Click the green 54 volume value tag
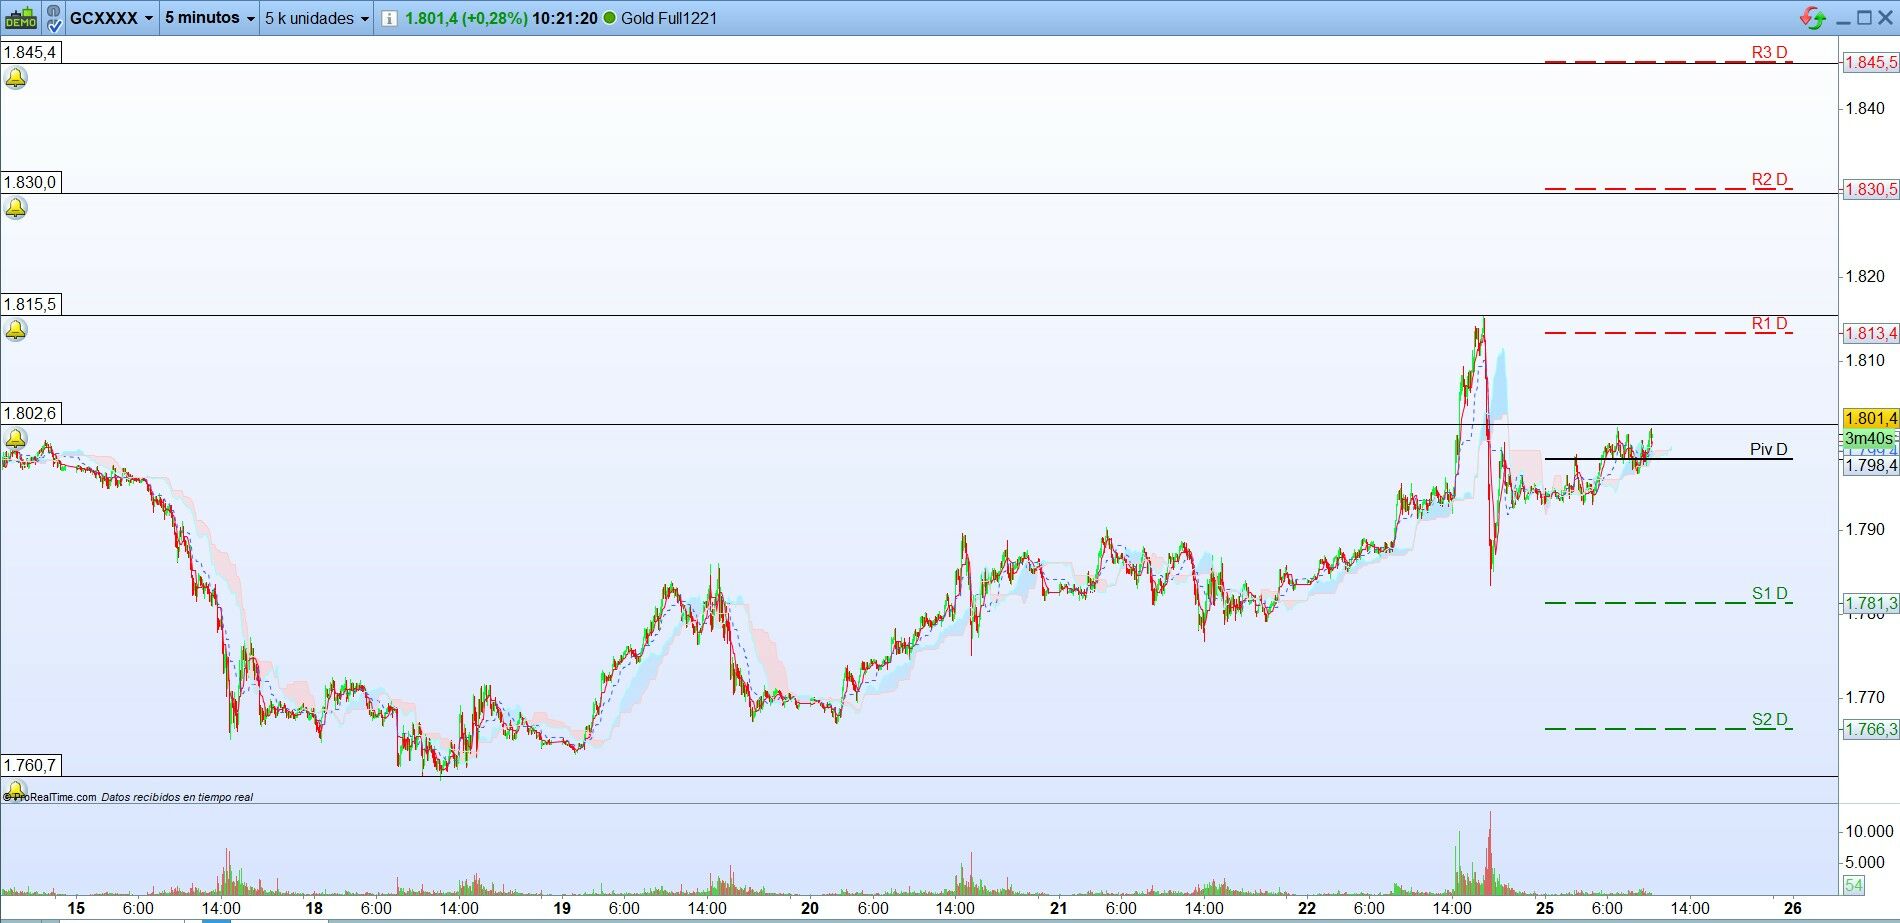This screenshot has width=1900, height=923. click(x=1854, y=885)
